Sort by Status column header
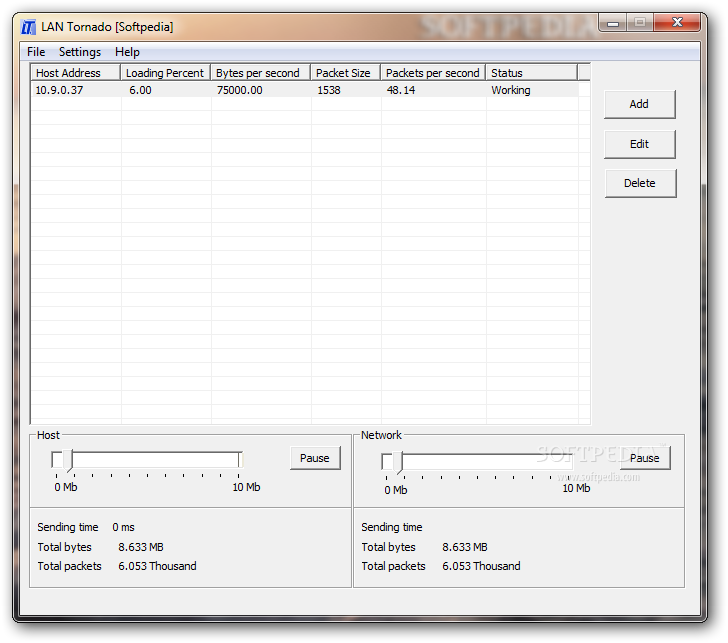 [532, 73]
